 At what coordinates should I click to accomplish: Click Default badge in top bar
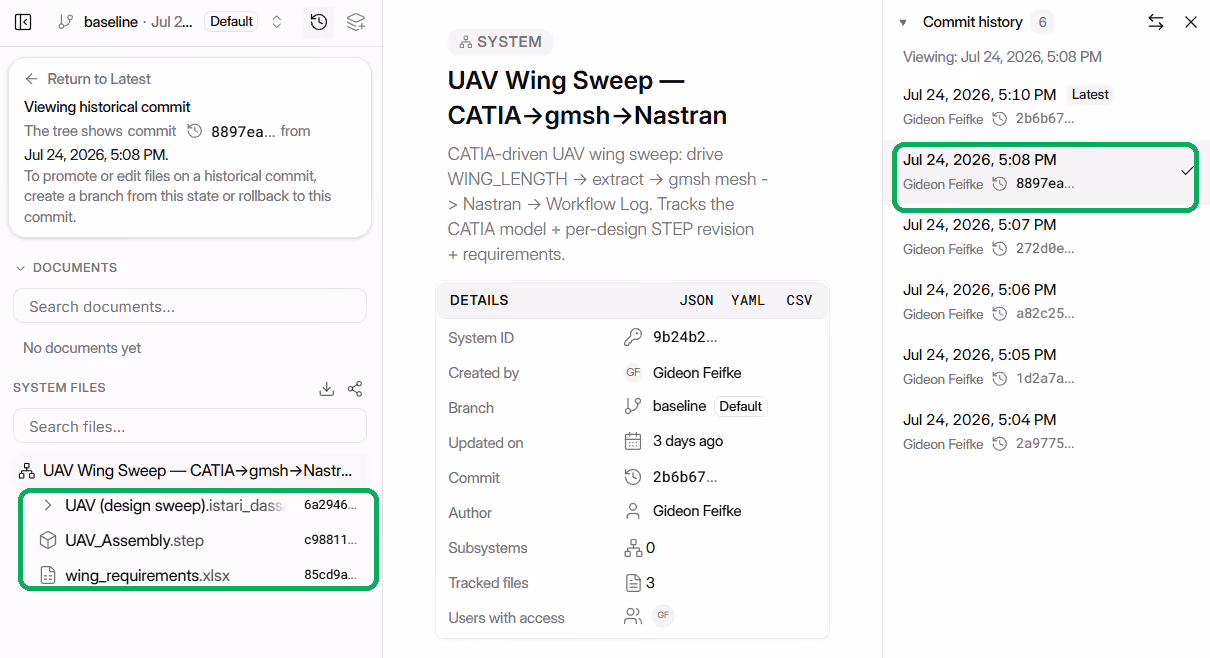coord(231,22)
